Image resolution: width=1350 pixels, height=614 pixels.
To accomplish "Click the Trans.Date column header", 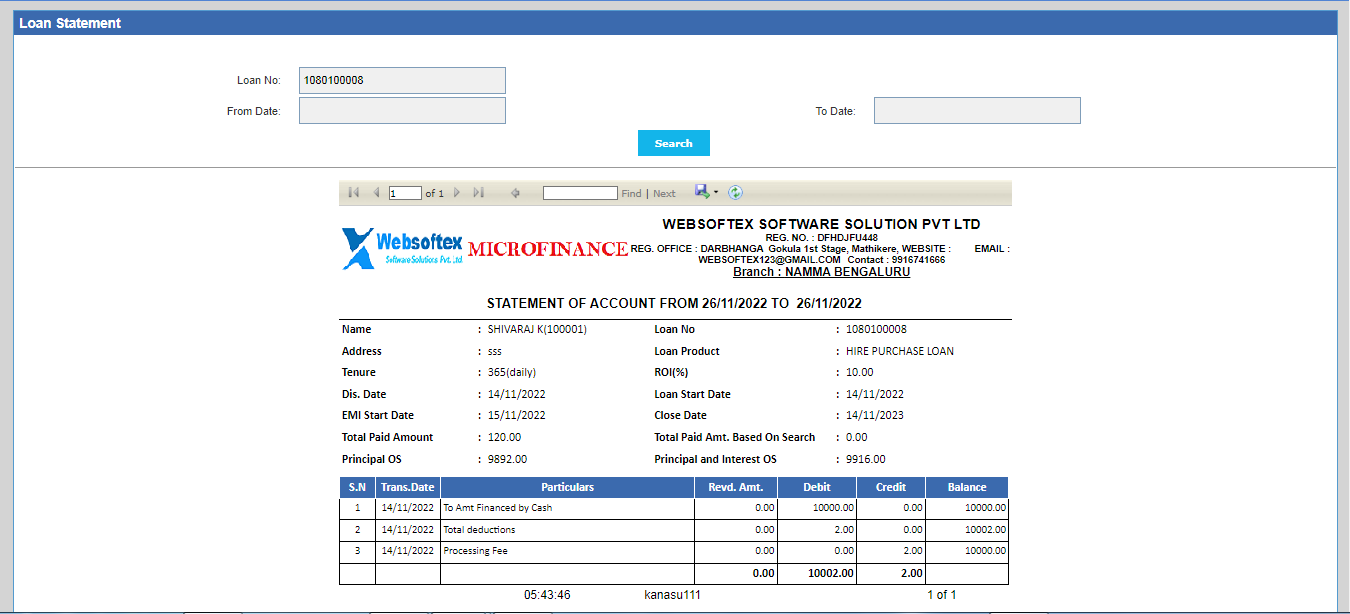I will (x=408, y=487).
